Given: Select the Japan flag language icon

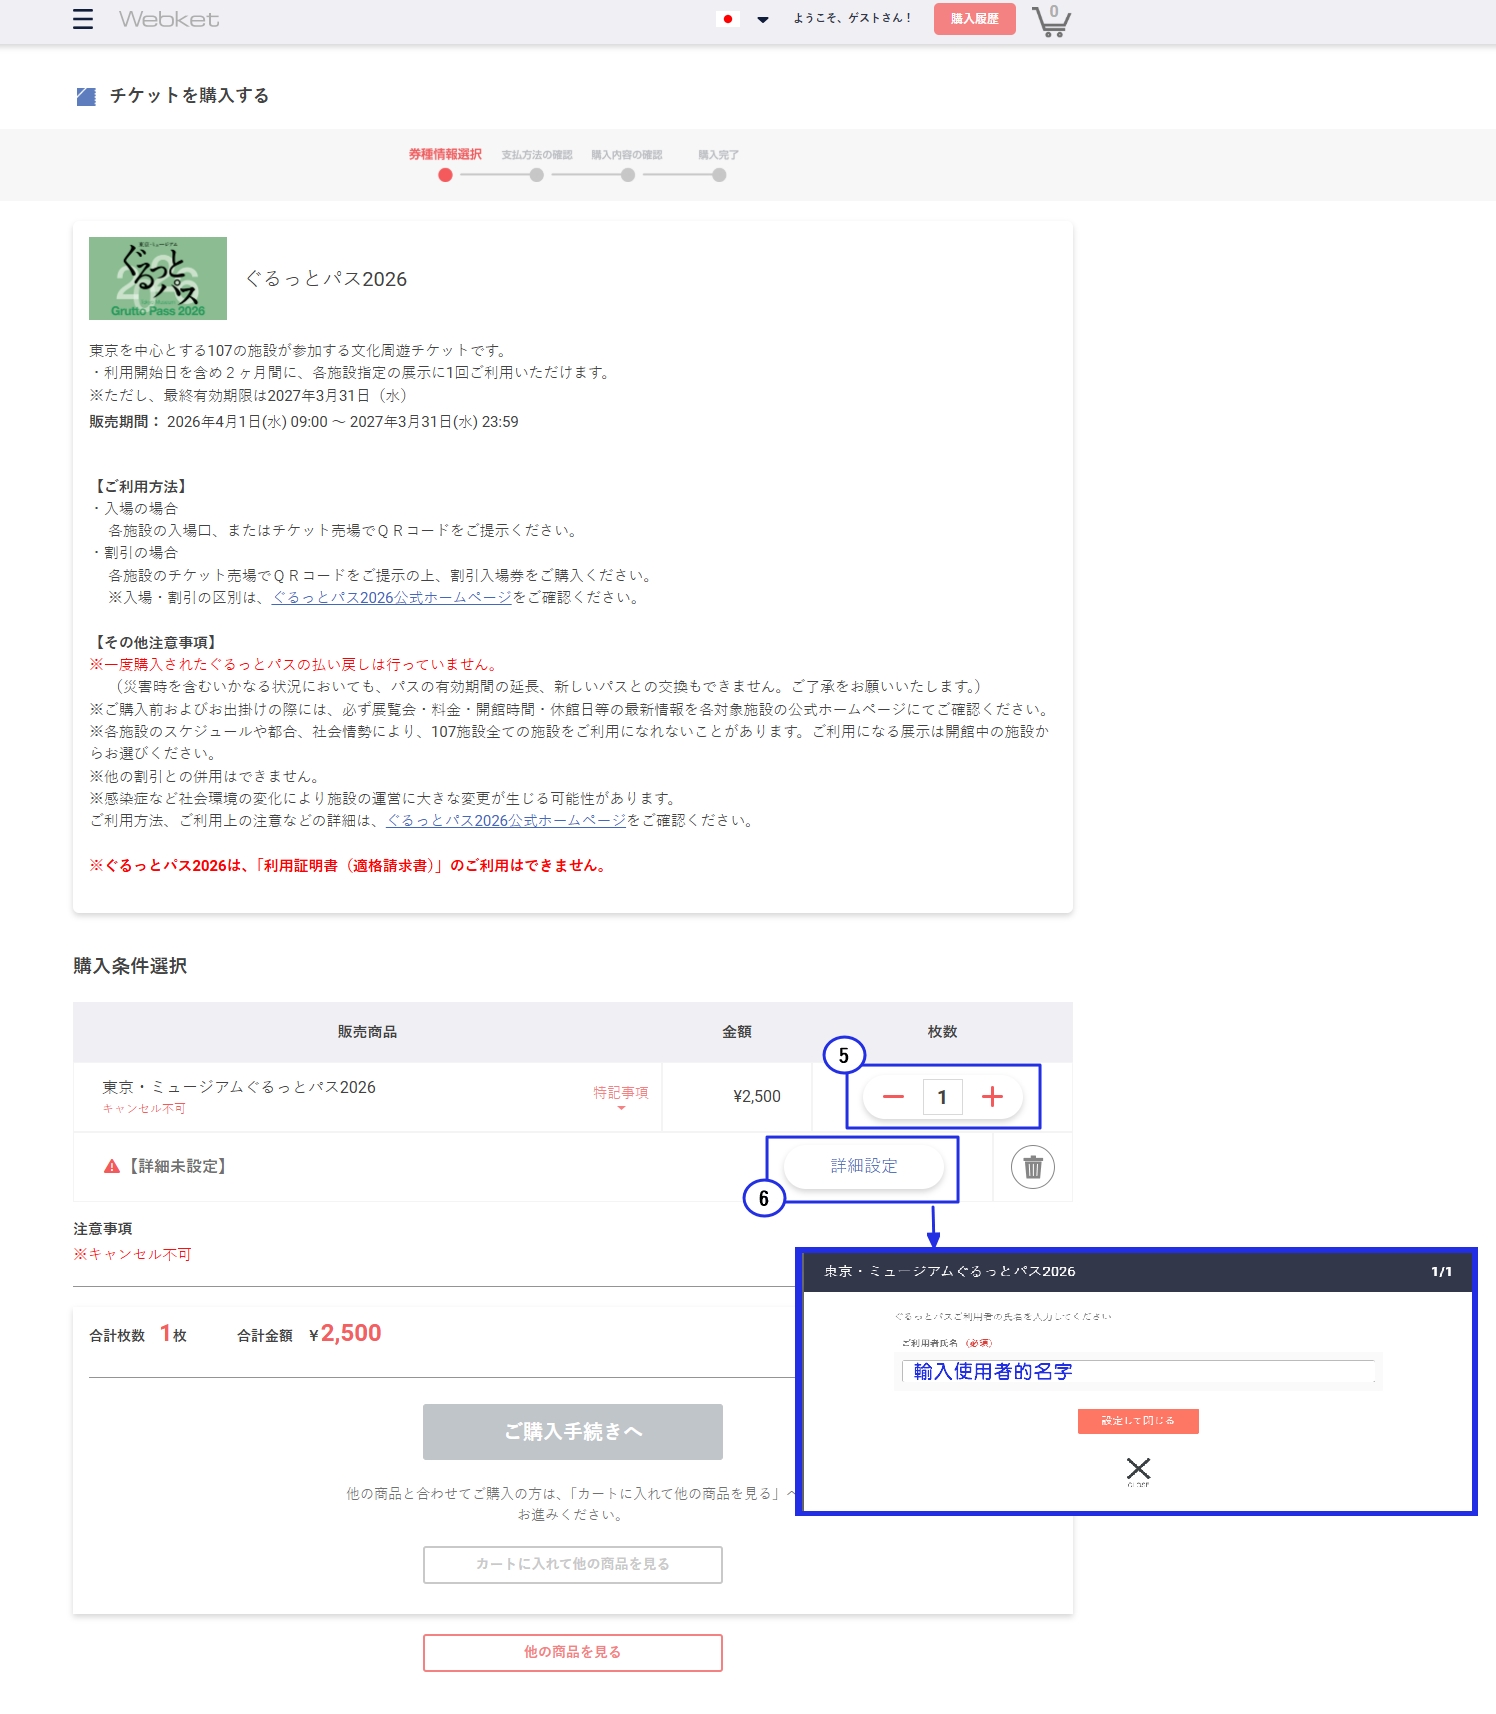Looking at the screenshot, I should pos(728,19).
